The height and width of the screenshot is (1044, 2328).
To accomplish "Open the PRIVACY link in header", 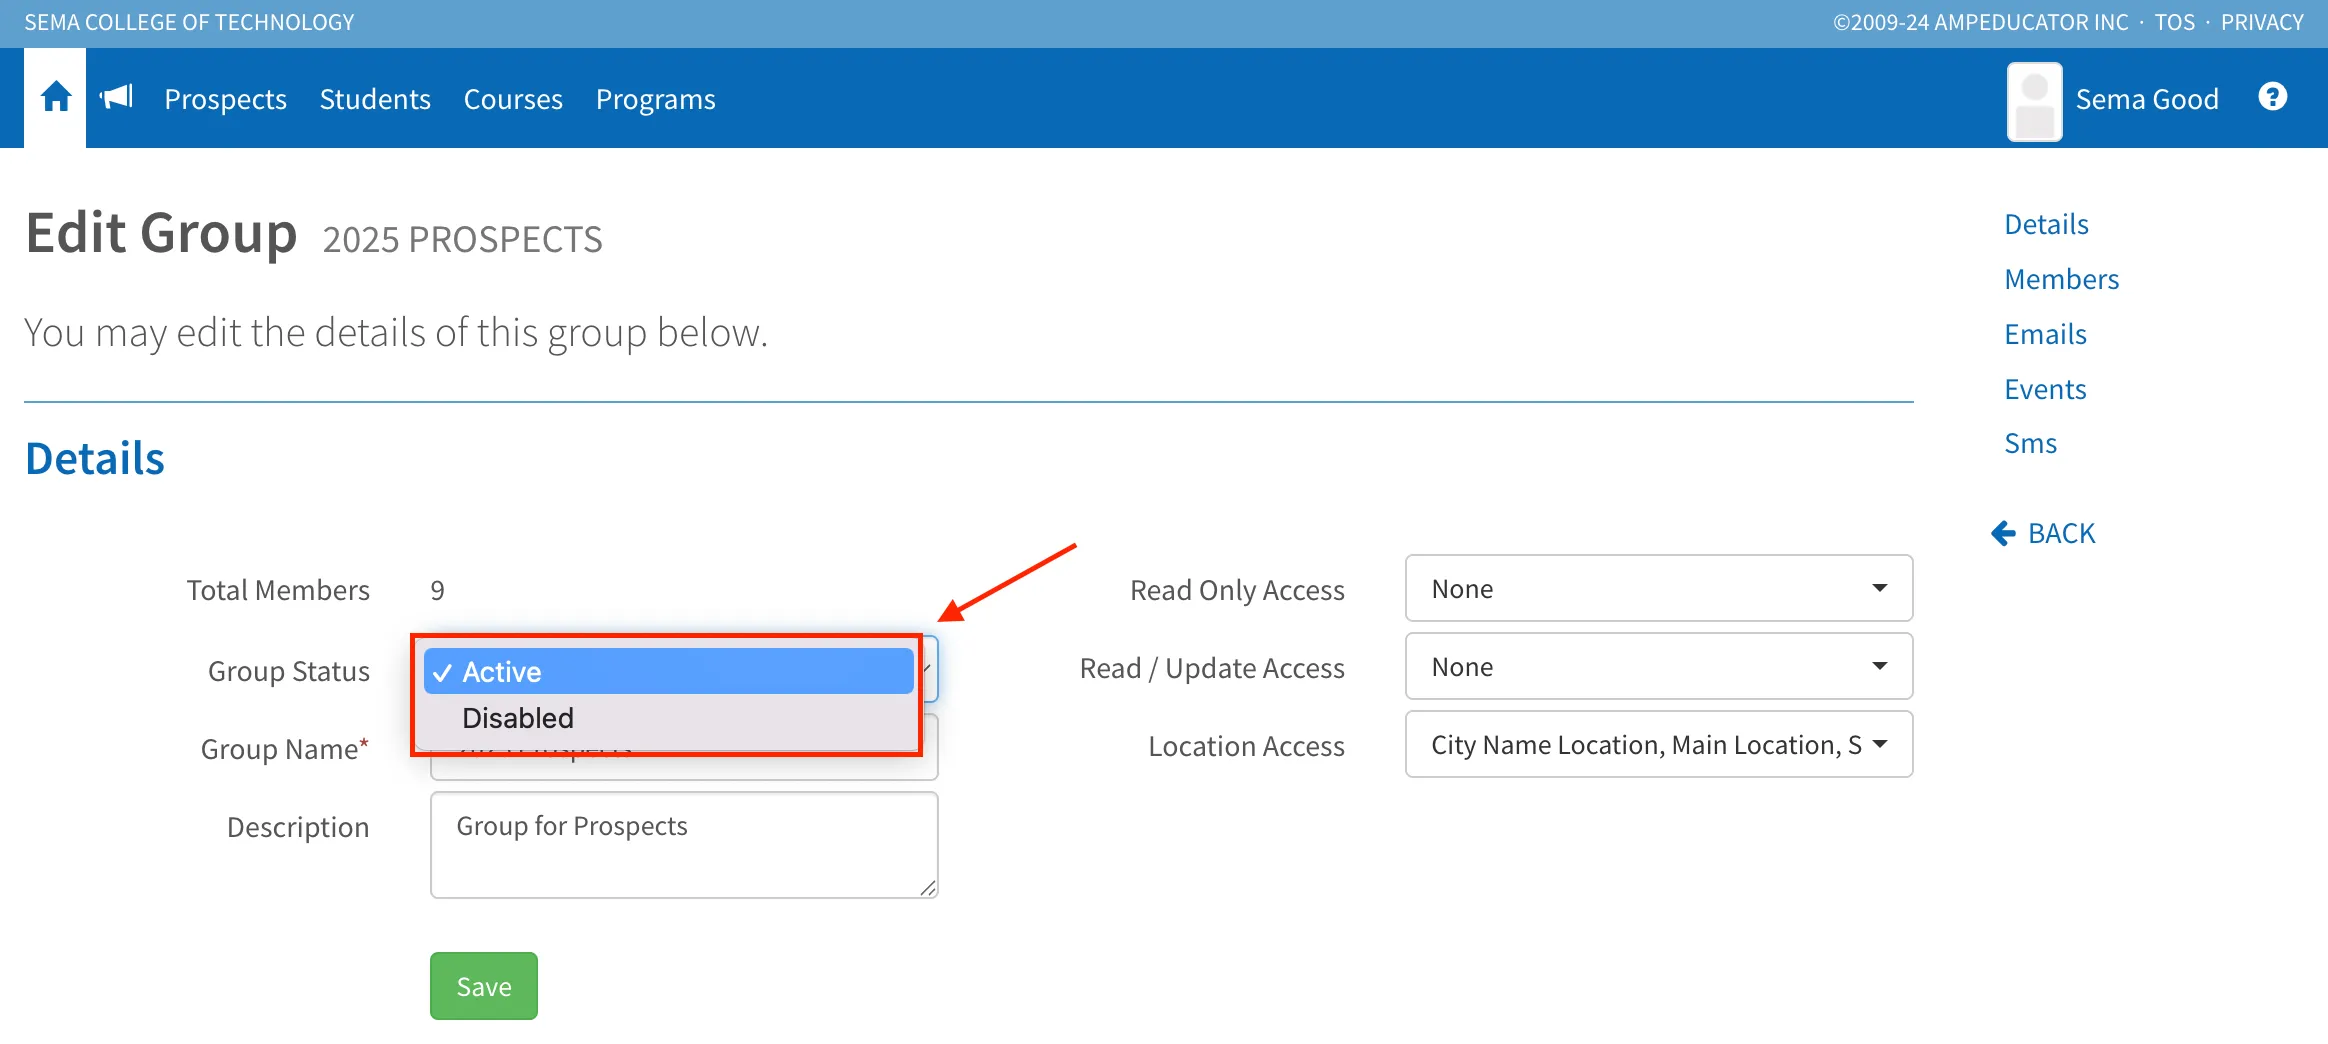I will point(2262,22).
